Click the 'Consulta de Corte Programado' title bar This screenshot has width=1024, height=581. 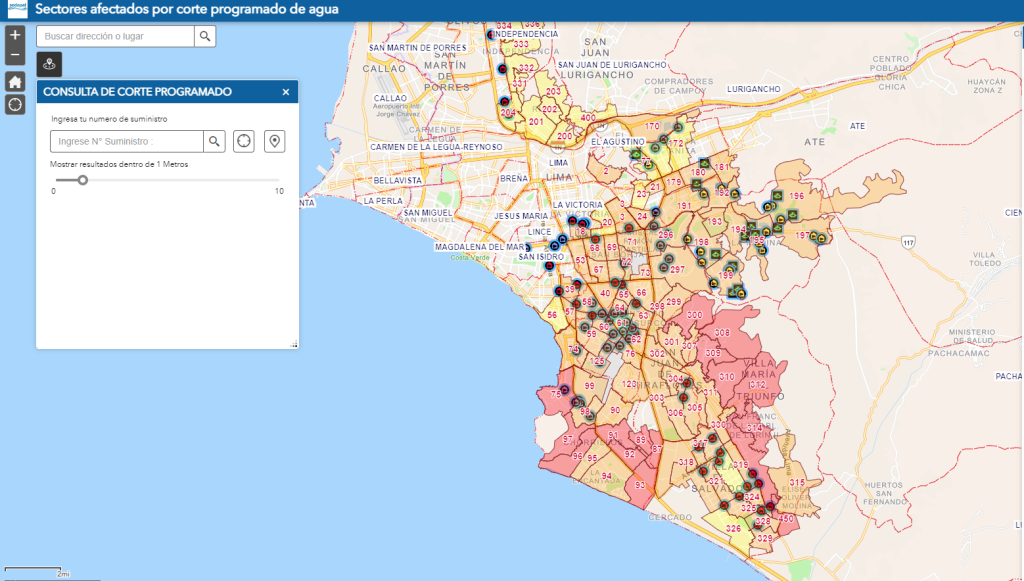coord(138,92)
